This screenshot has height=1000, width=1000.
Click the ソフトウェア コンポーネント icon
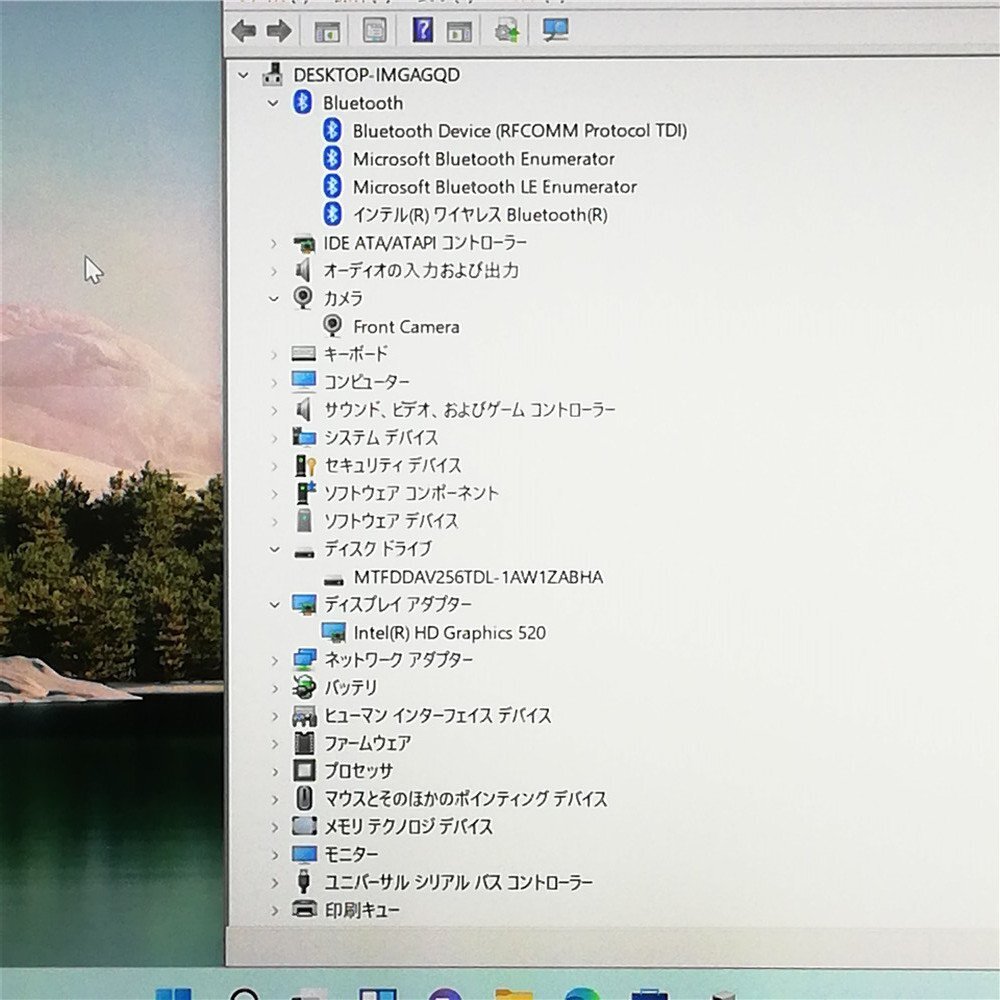pyautogui.click(x=306, y=493)
